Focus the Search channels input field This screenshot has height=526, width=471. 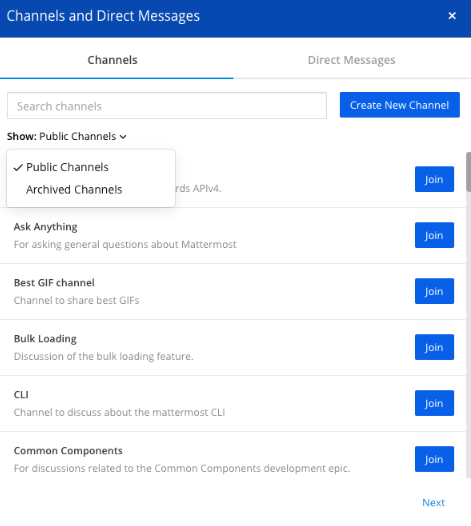[167, 106]
